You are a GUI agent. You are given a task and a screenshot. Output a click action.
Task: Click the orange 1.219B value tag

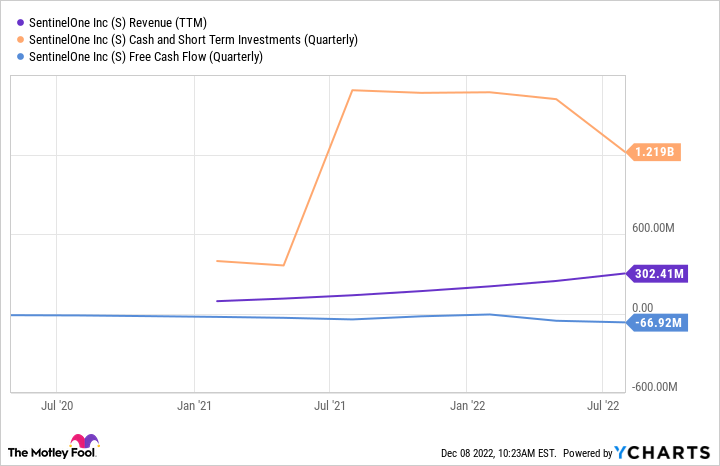pos(654,152)
